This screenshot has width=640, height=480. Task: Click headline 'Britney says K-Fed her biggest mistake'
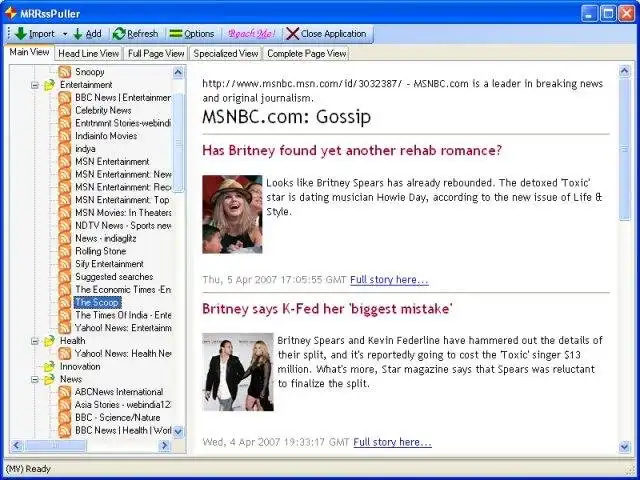(327, 309)
